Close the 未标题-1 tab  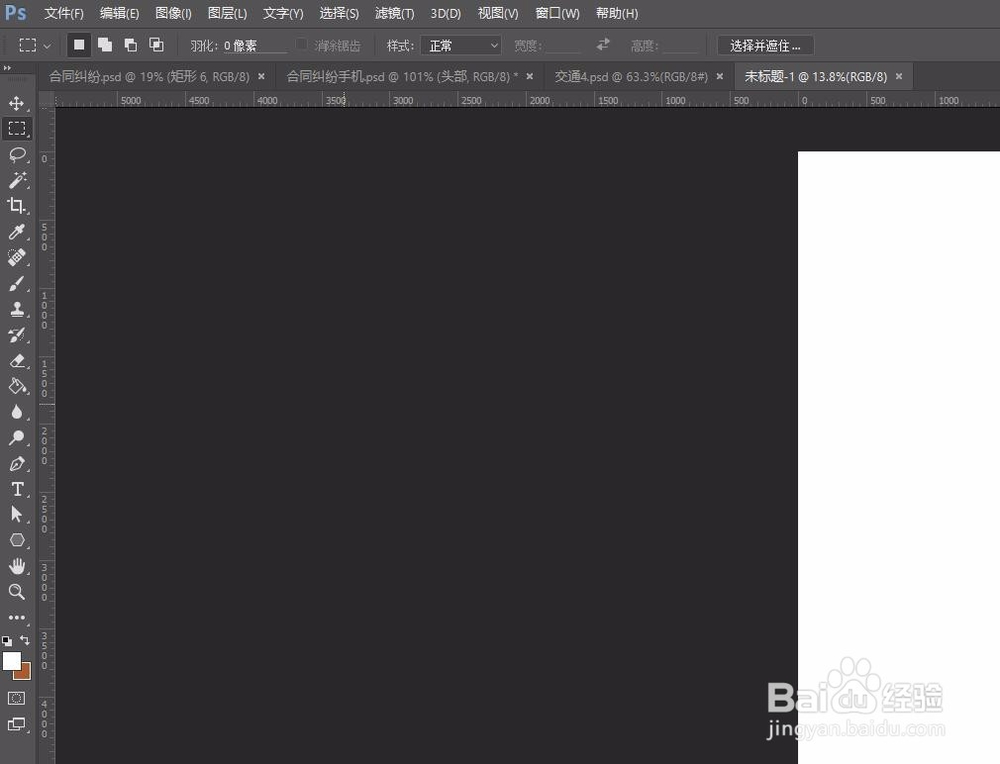click(899, 77)
